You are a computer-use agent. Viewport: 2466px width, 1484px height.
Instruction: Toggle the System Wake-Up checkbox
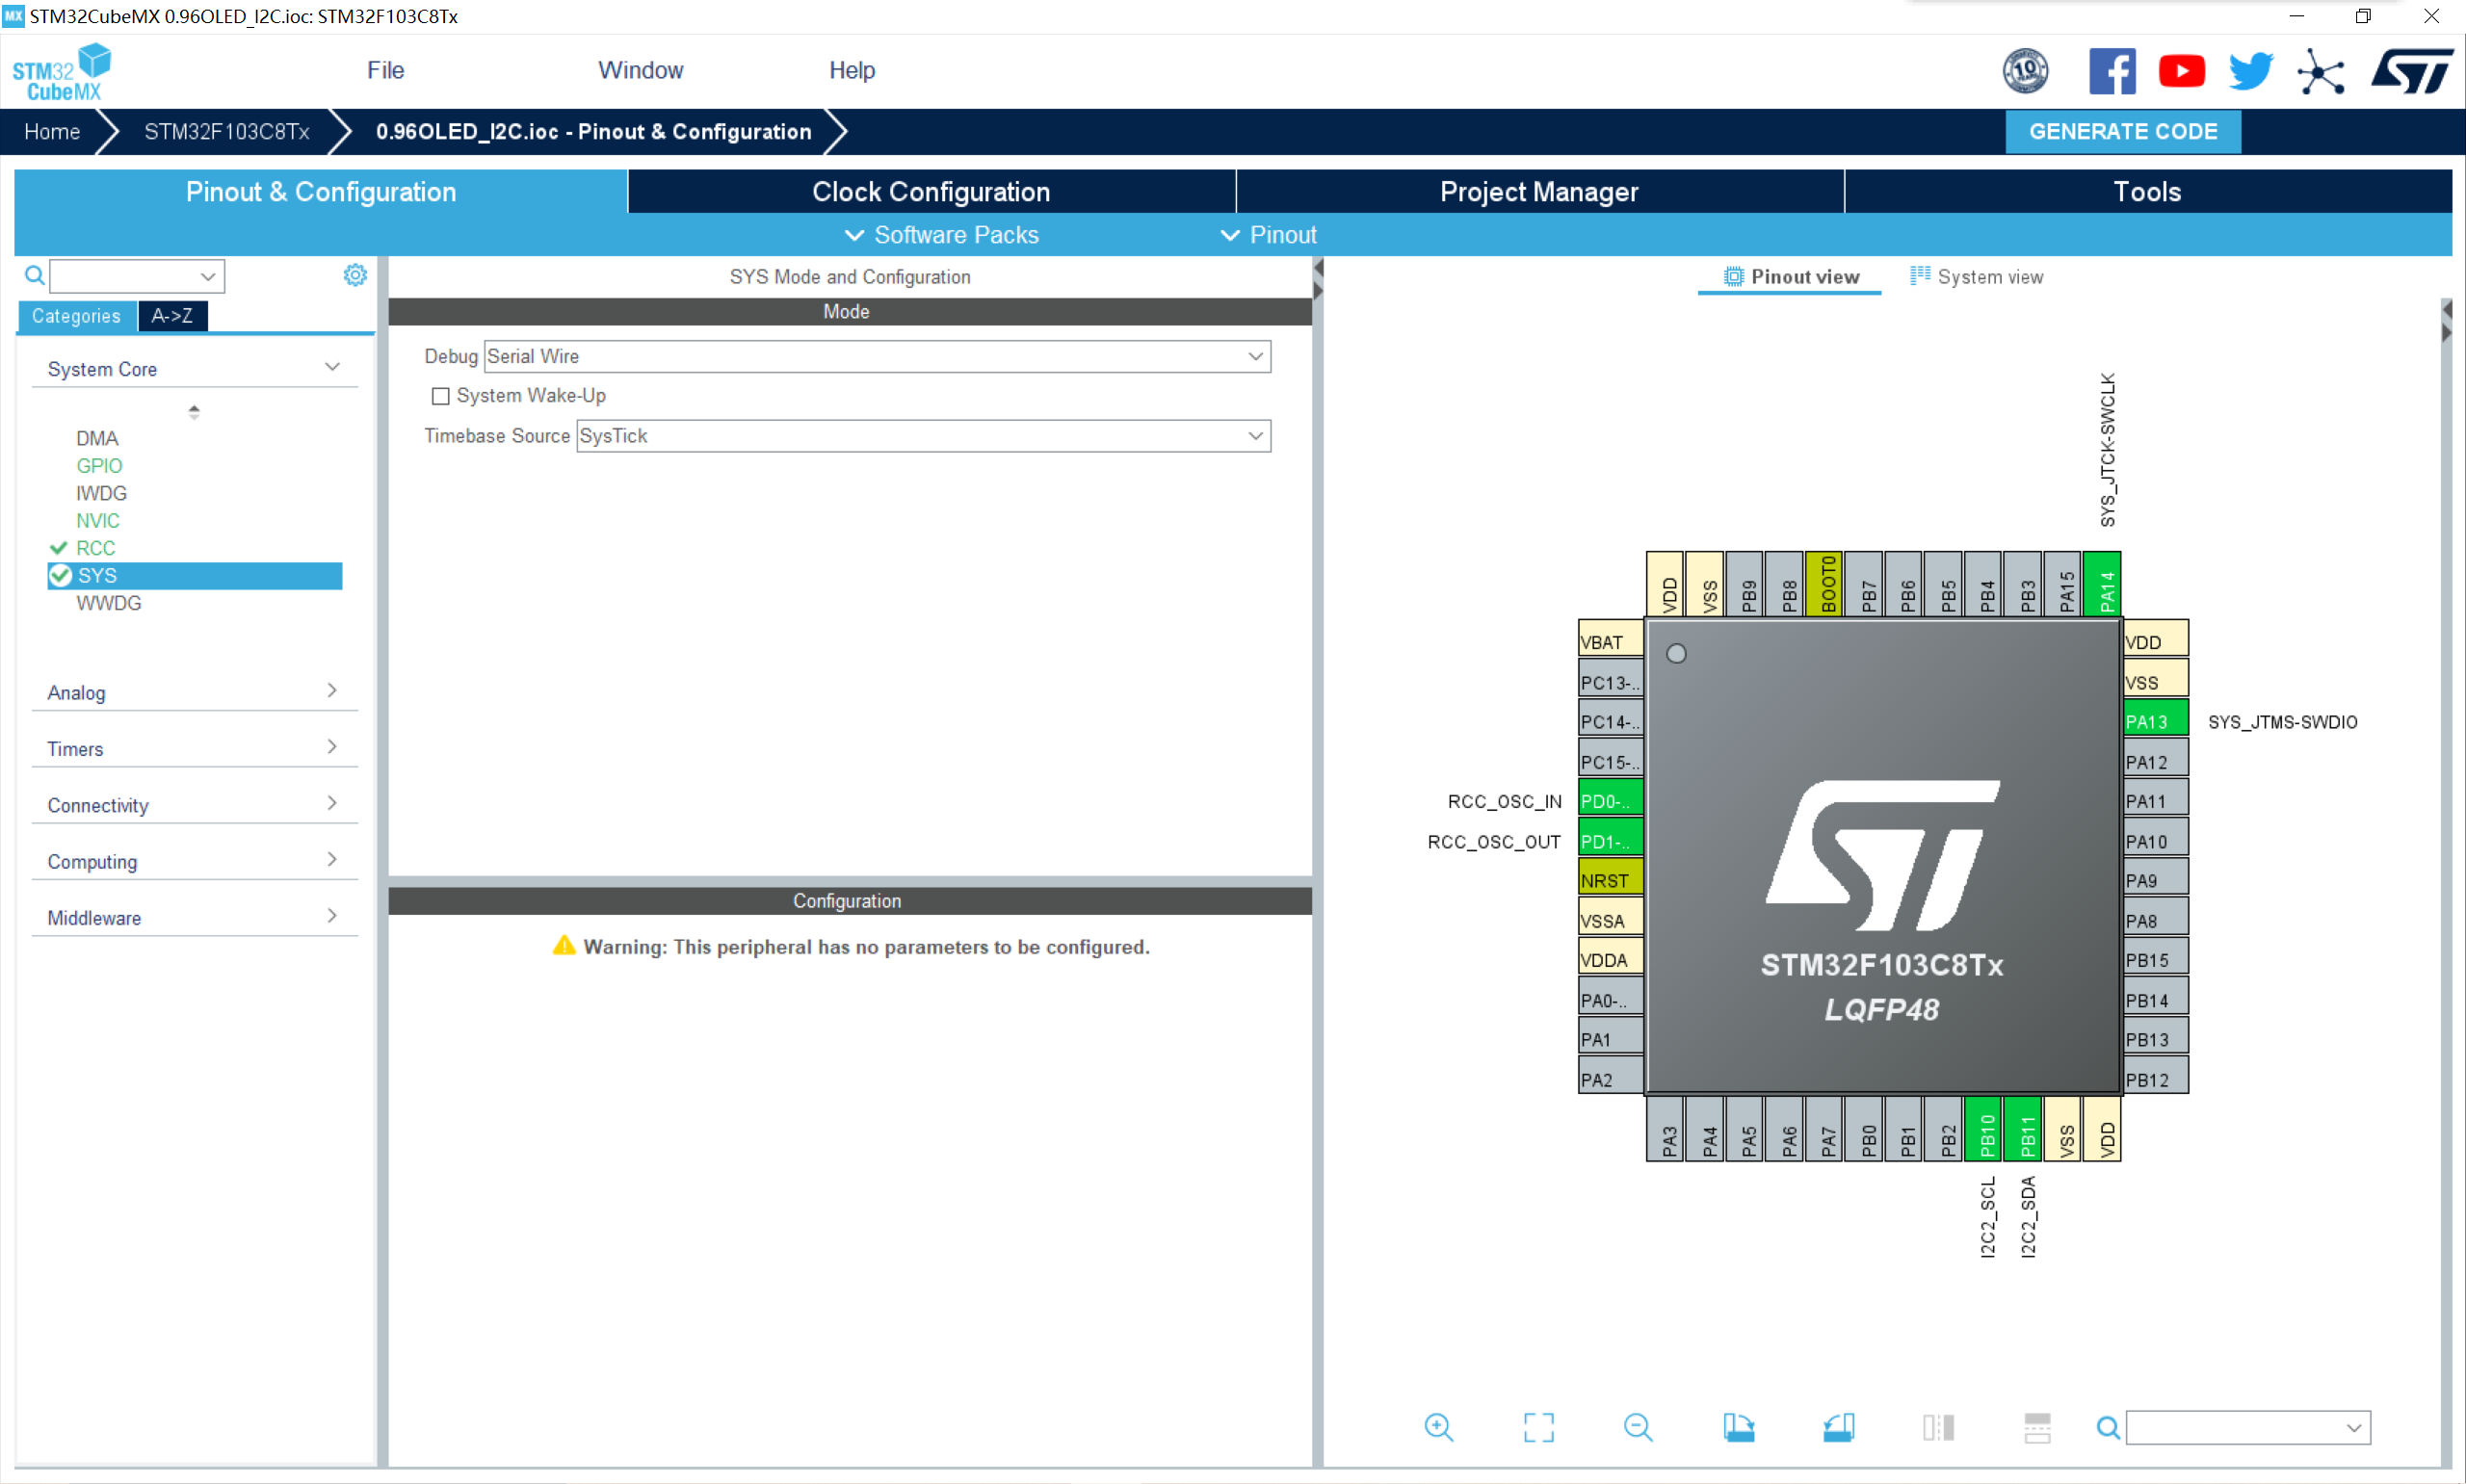(440, 394)
